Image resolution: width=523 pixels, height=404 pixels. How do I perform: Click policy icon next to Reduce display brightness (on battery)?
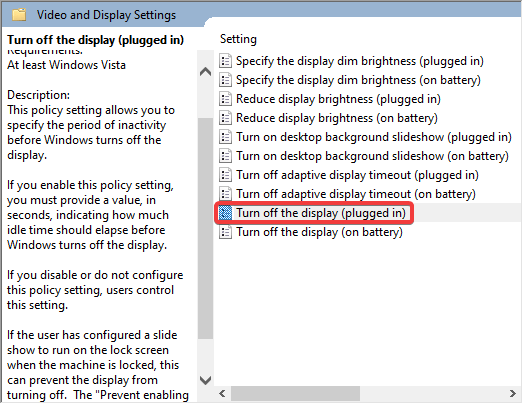click(x=225, y=118)
